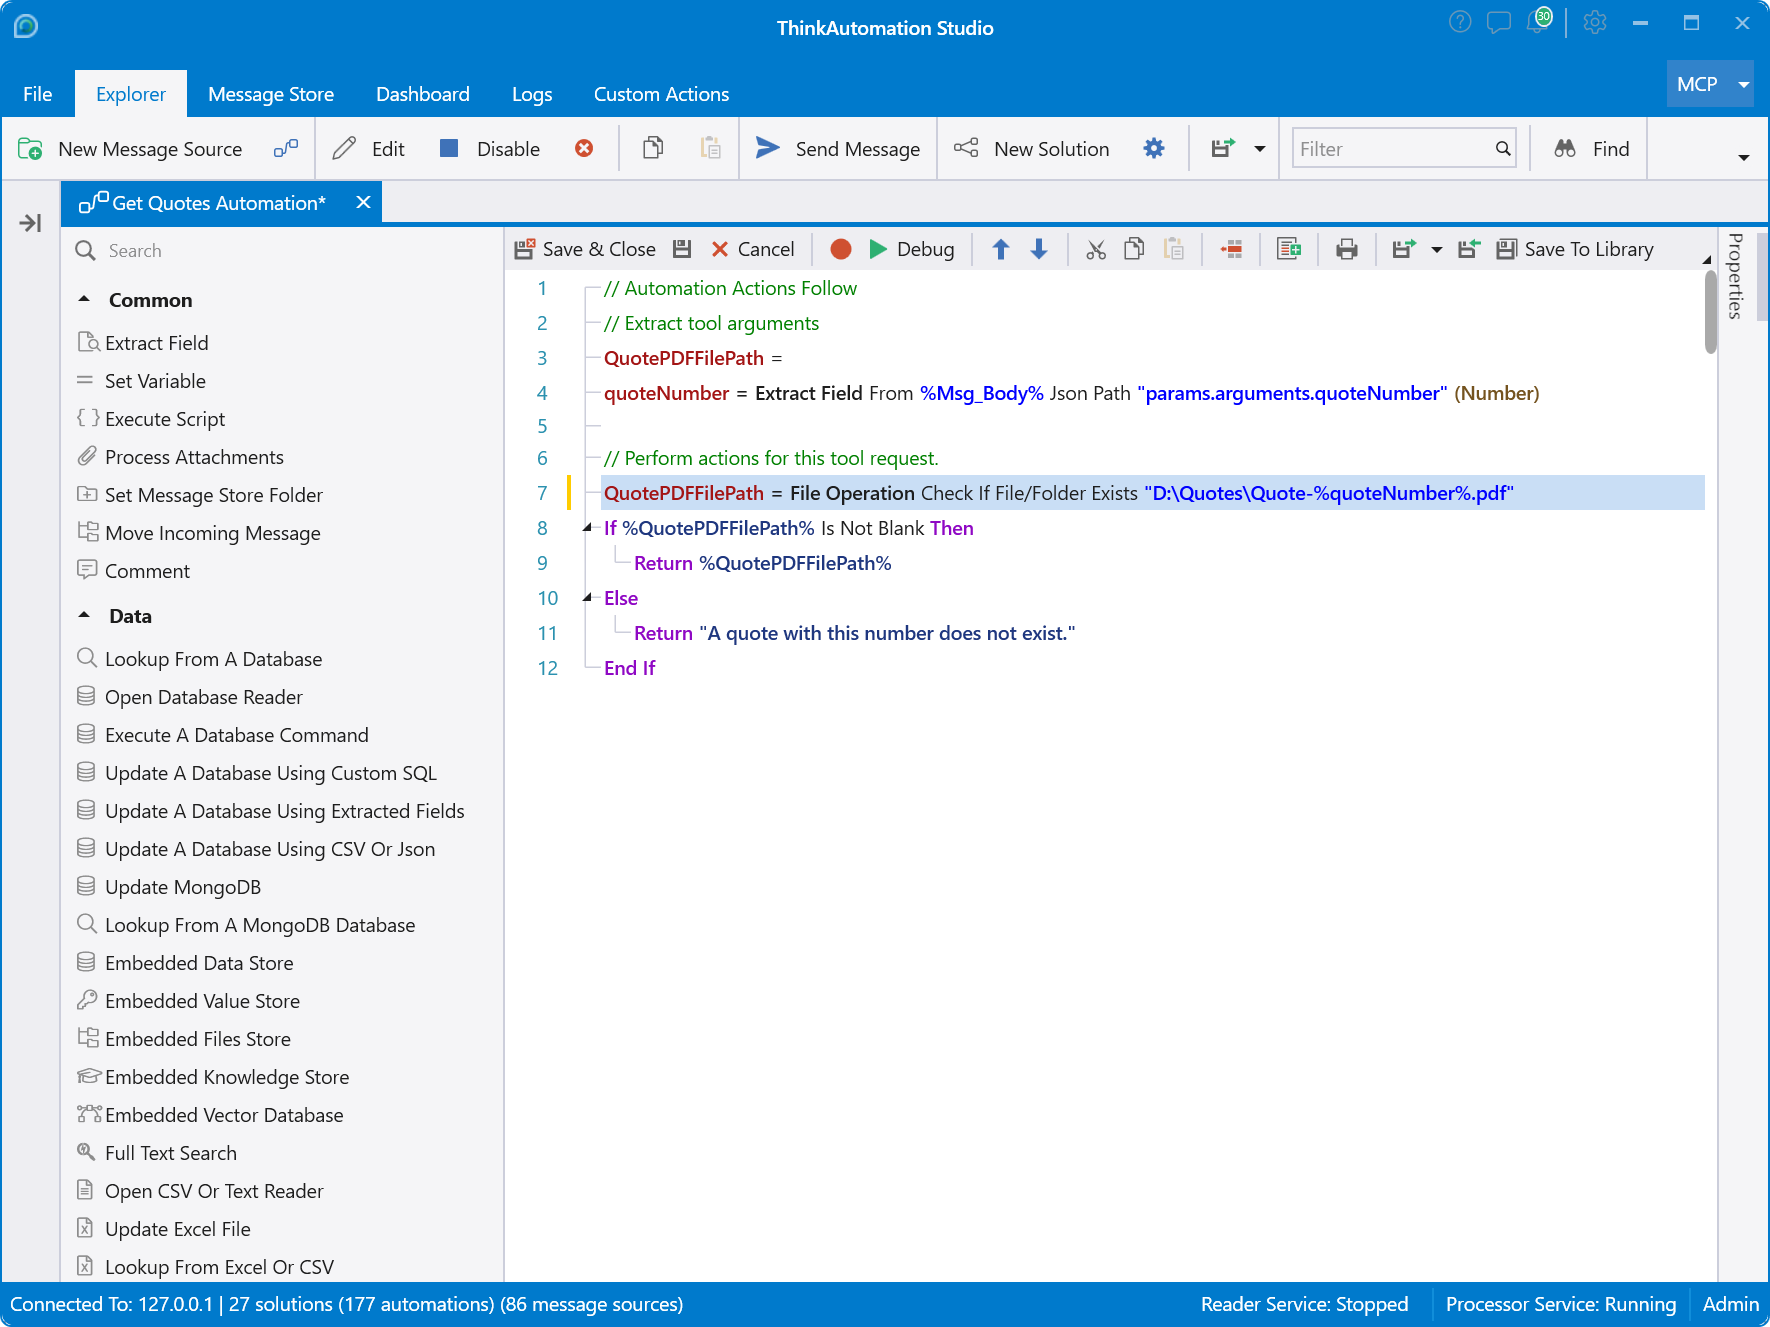Screen dimensions: 1770x1327
Task: Switch to the Custom Actions tab
Action: tap(661, 94)
